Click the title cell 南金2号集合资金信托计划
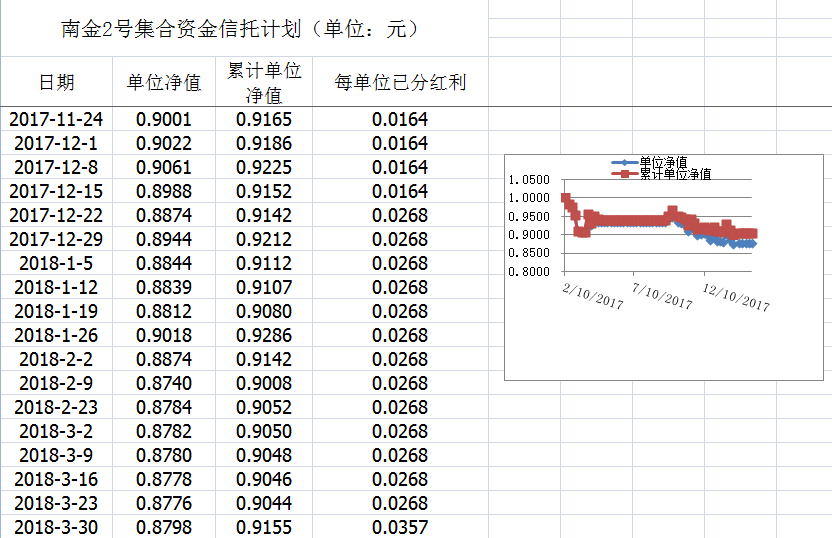 click(x=240, y=29)
